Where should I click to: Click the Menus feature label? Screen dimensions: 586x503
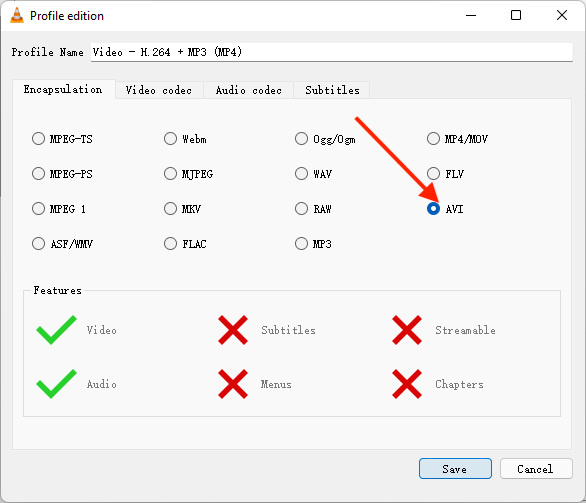pos(276,385)
